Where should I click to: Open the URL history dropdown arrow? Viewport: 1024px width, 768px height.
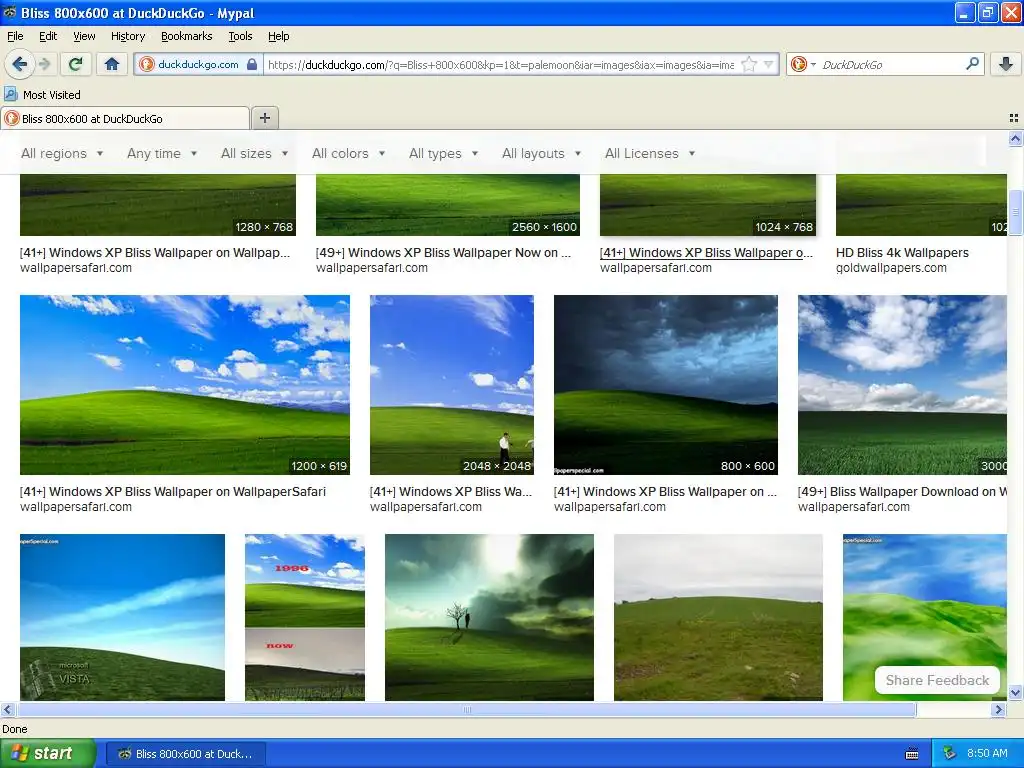click(769, 64)
